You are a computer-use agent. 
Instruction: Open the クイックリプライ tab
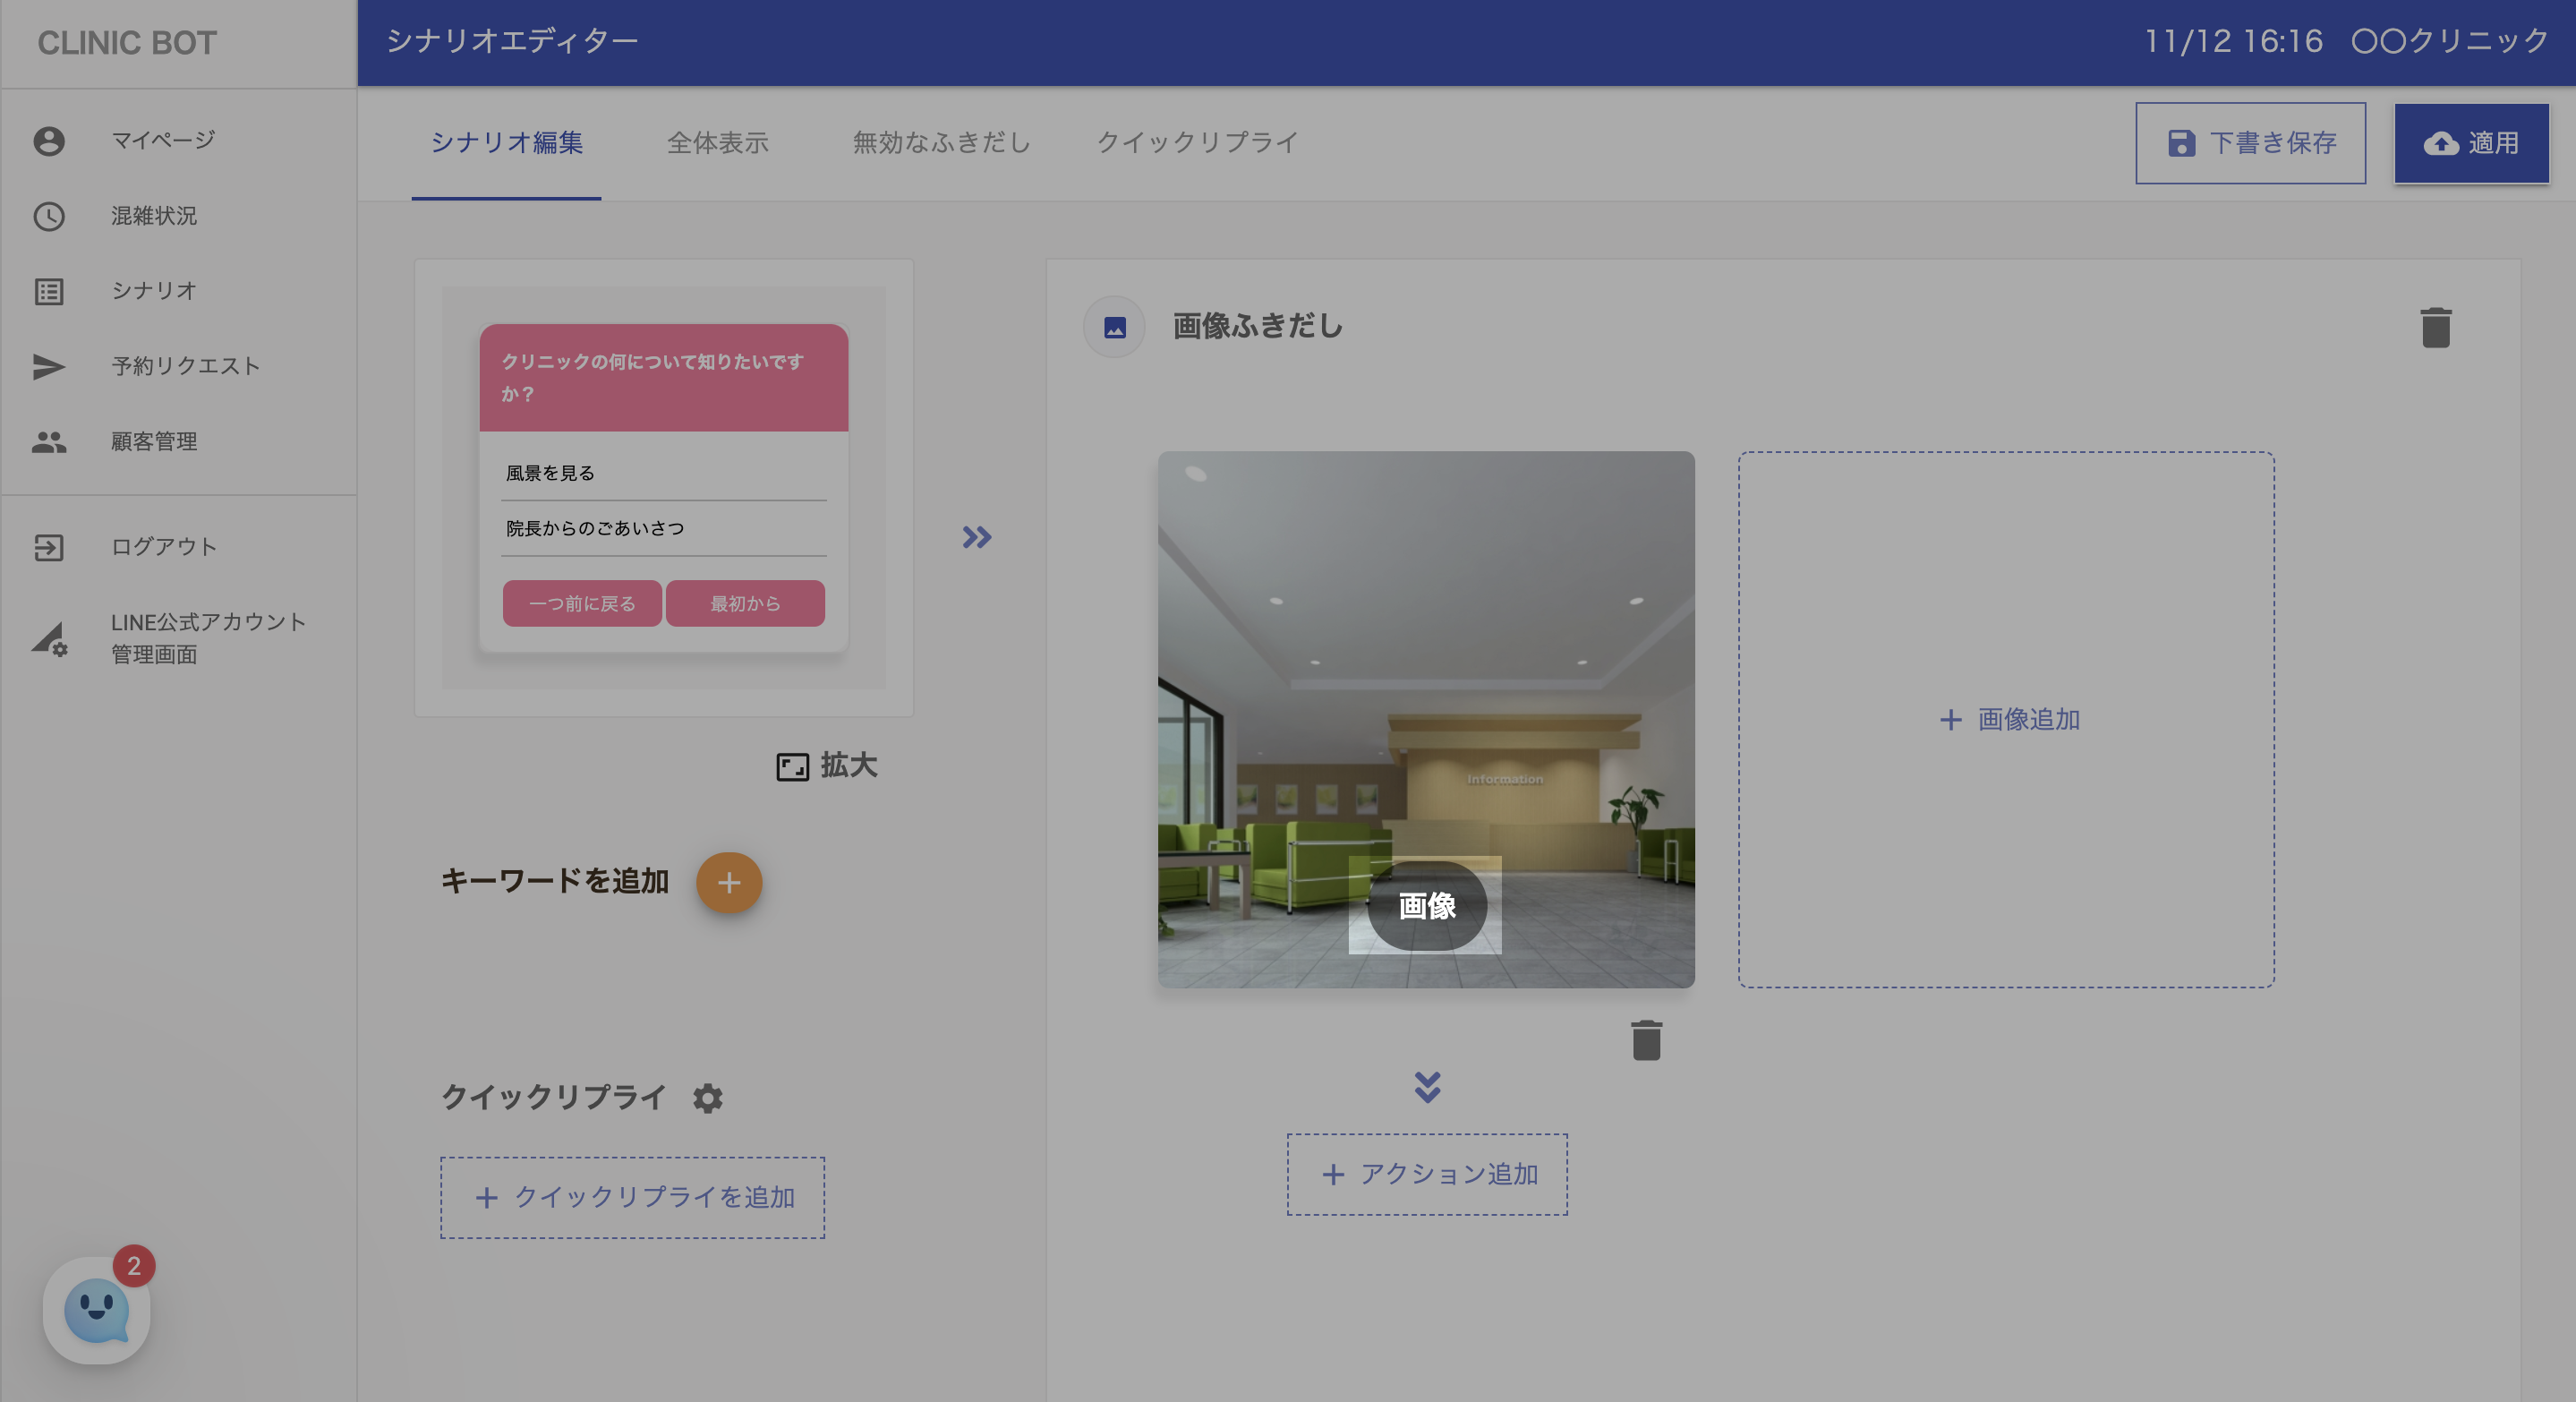(x=1197, y=143)
